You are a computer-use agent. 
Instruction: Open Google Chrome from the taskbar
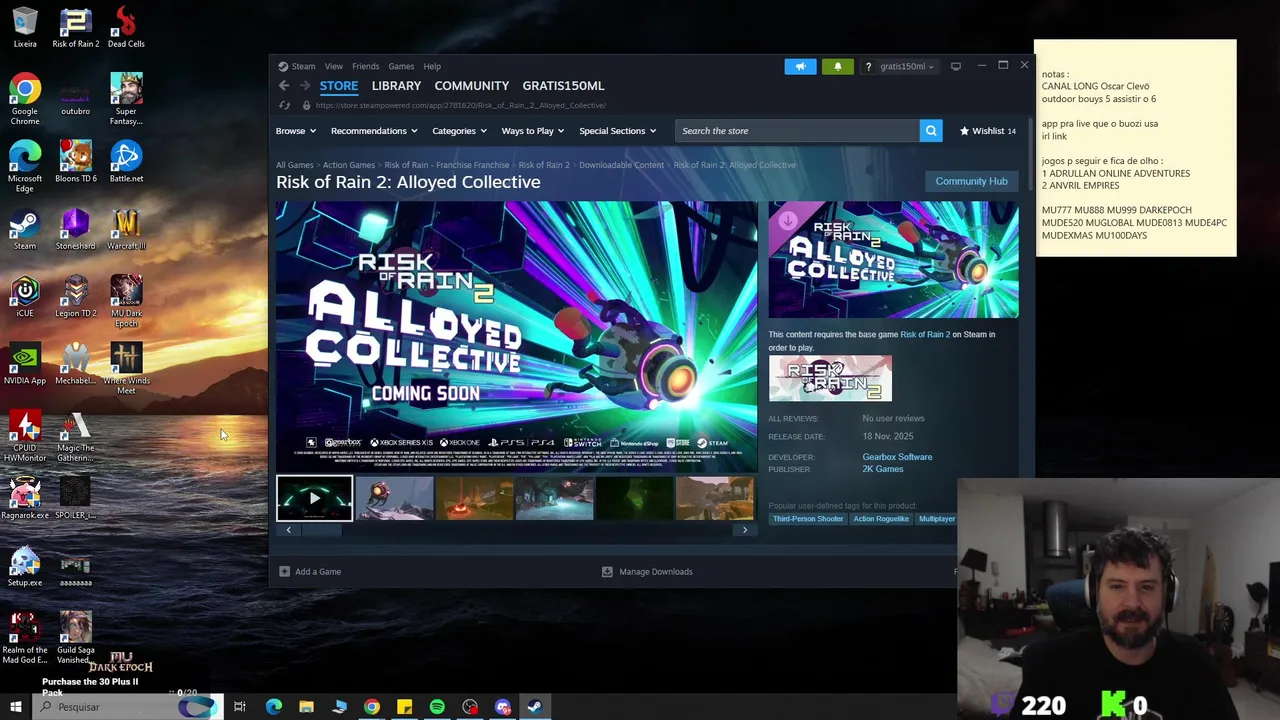(x=372, y=707)
